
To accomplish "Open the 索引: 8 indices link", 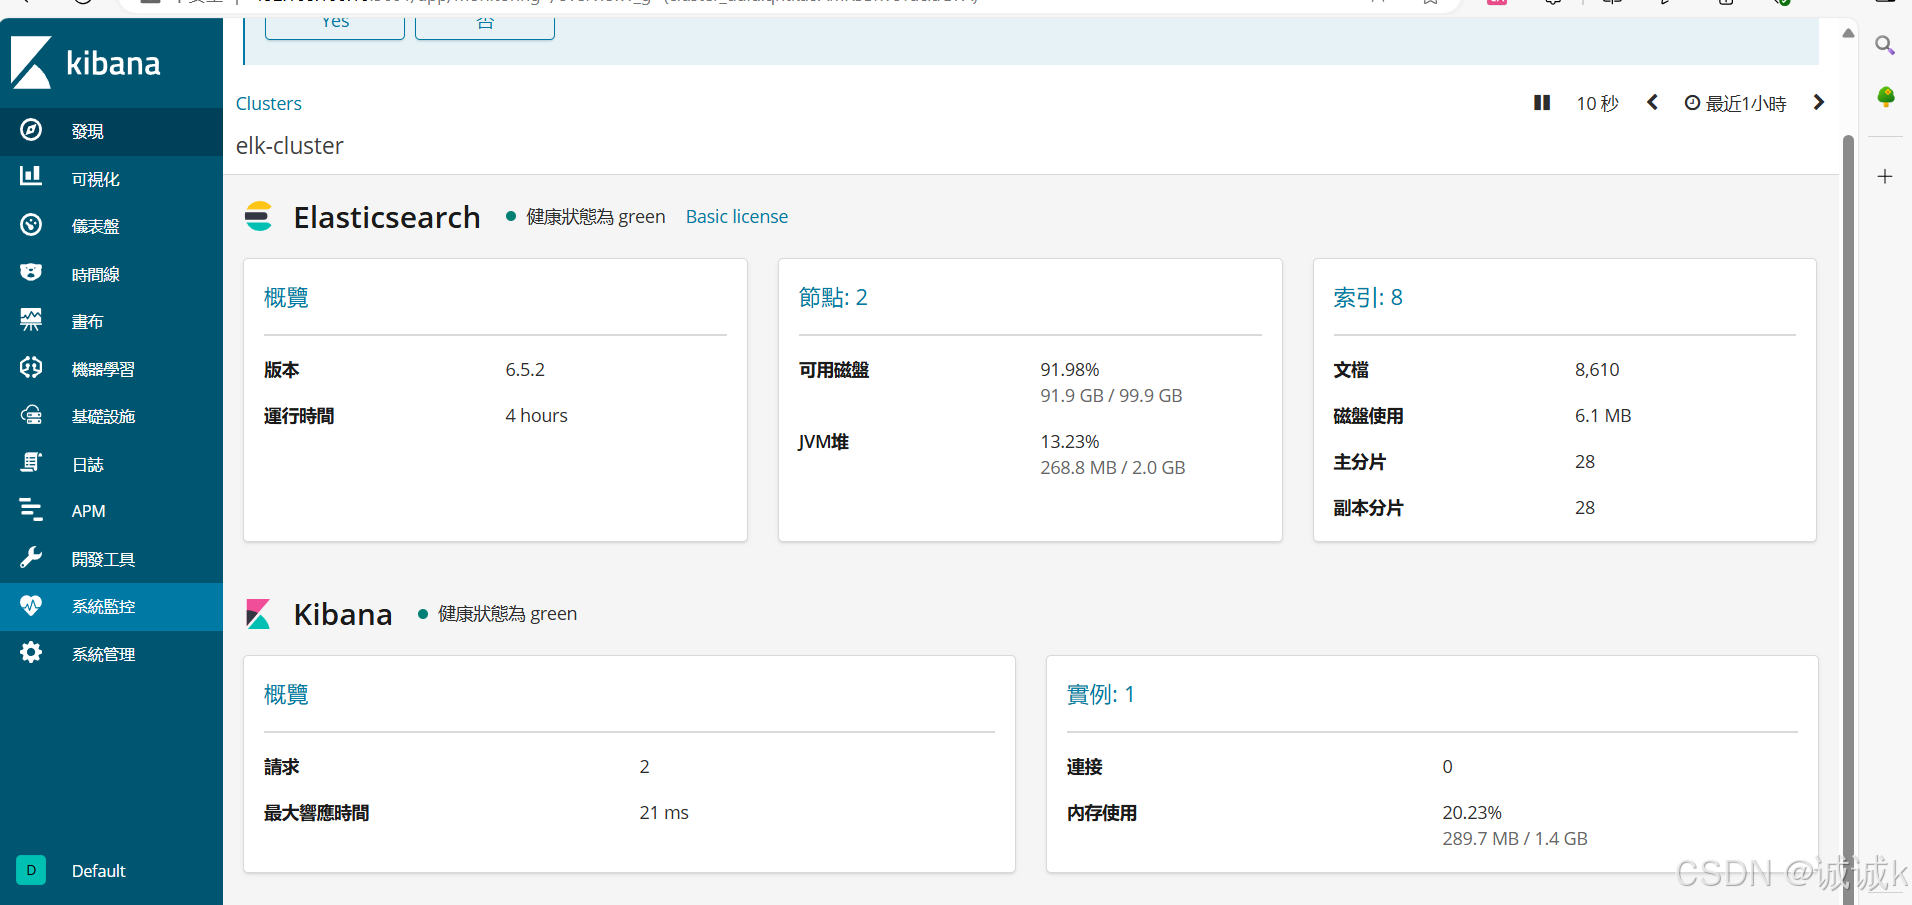I will [1368, 297].
